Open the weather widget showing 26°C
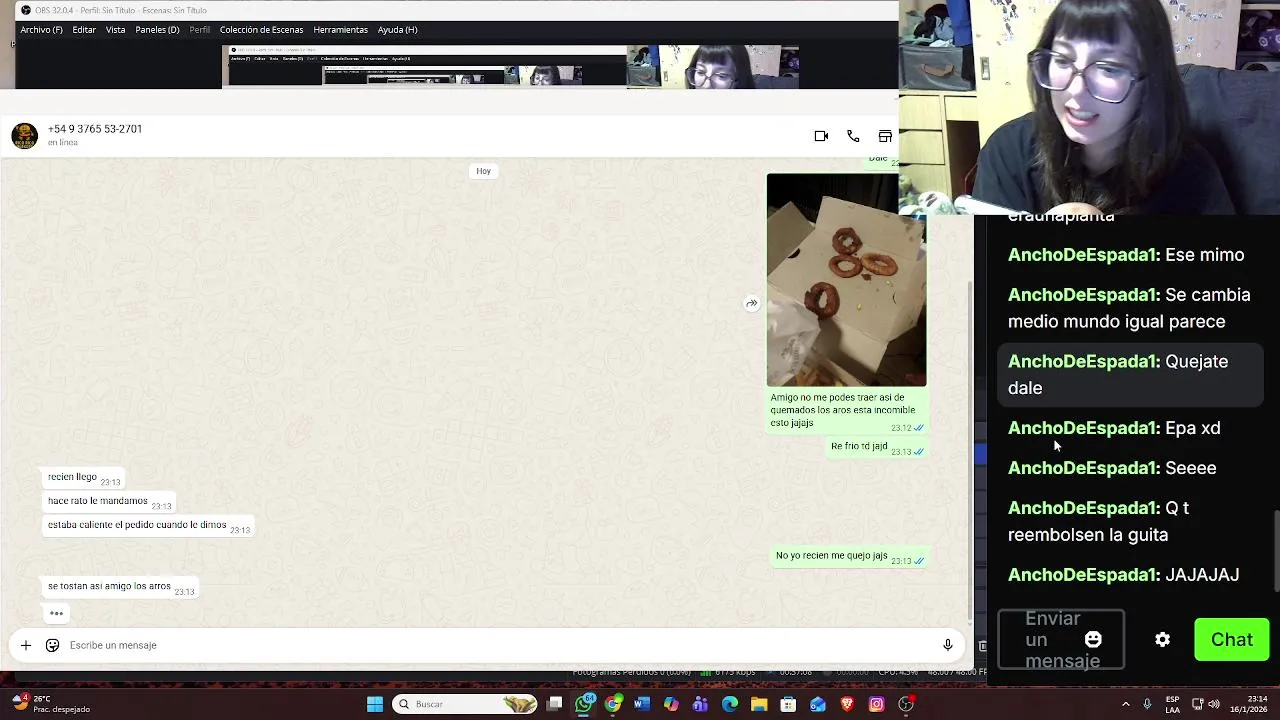The height and width of the screenshot is (720, 1280). [x=50, y=704]
